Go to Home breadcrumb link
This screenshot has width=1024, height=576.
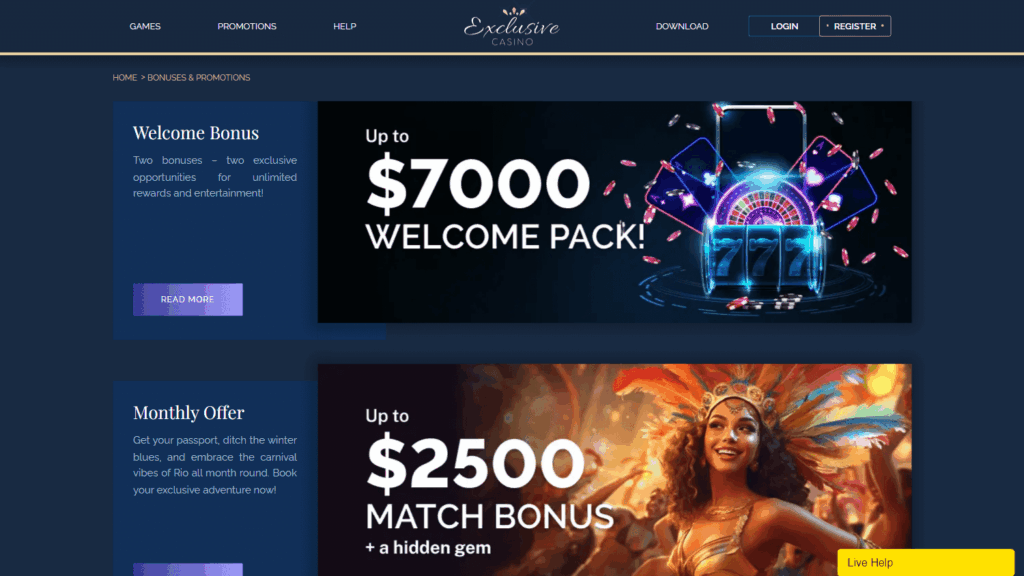125,78
